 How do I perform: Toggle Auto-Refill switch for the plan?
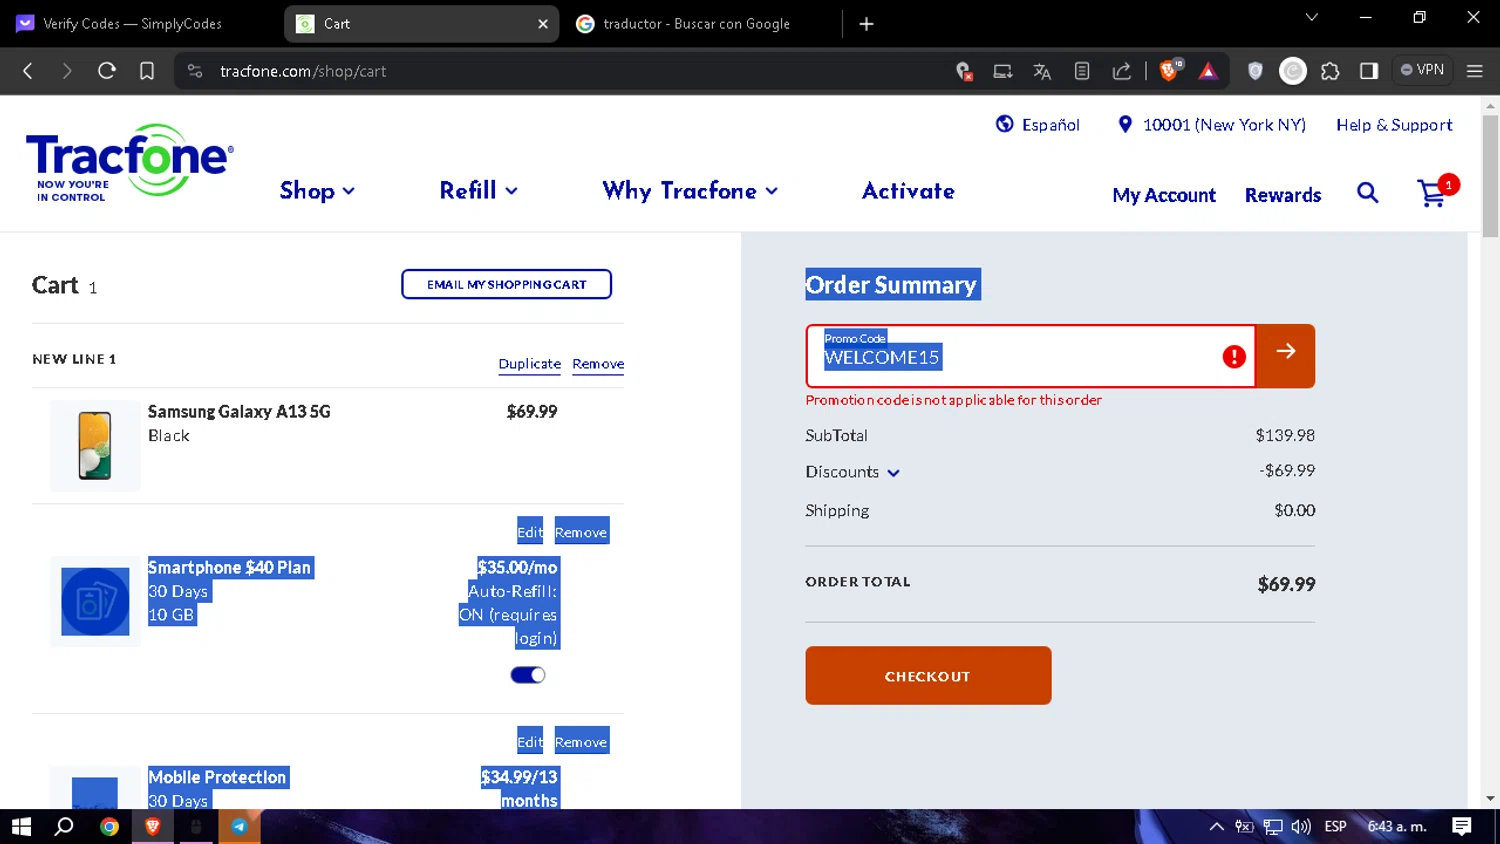[528, 675]
